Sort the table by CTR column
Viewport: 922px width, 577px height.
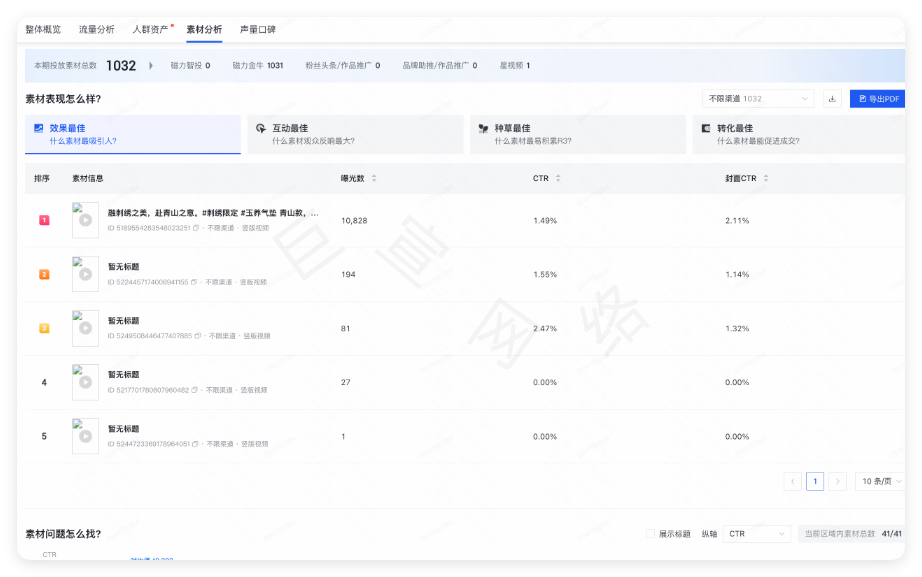click(x=557, y=178)
